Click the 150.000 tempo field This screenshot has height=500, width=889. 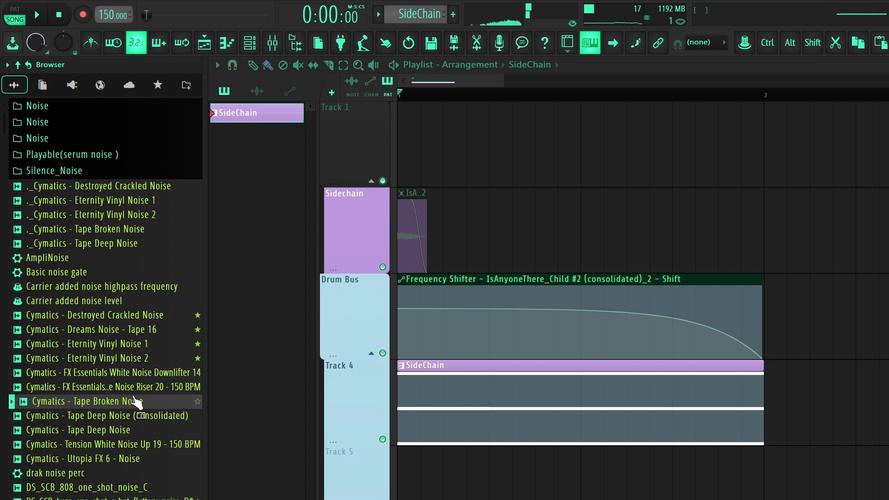coord(113,15)
